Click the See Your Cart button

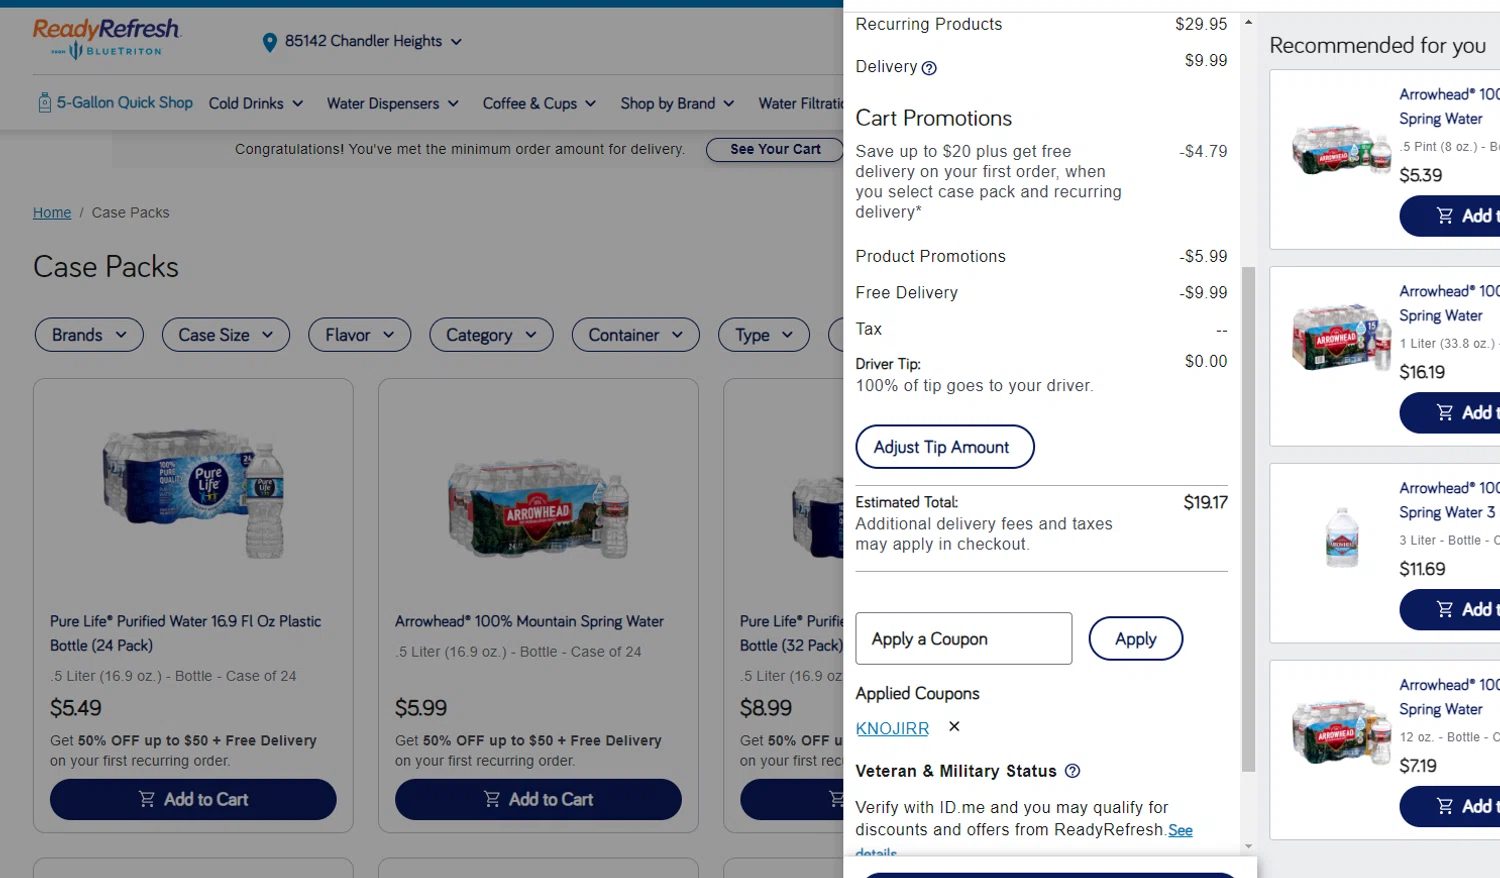775,149
